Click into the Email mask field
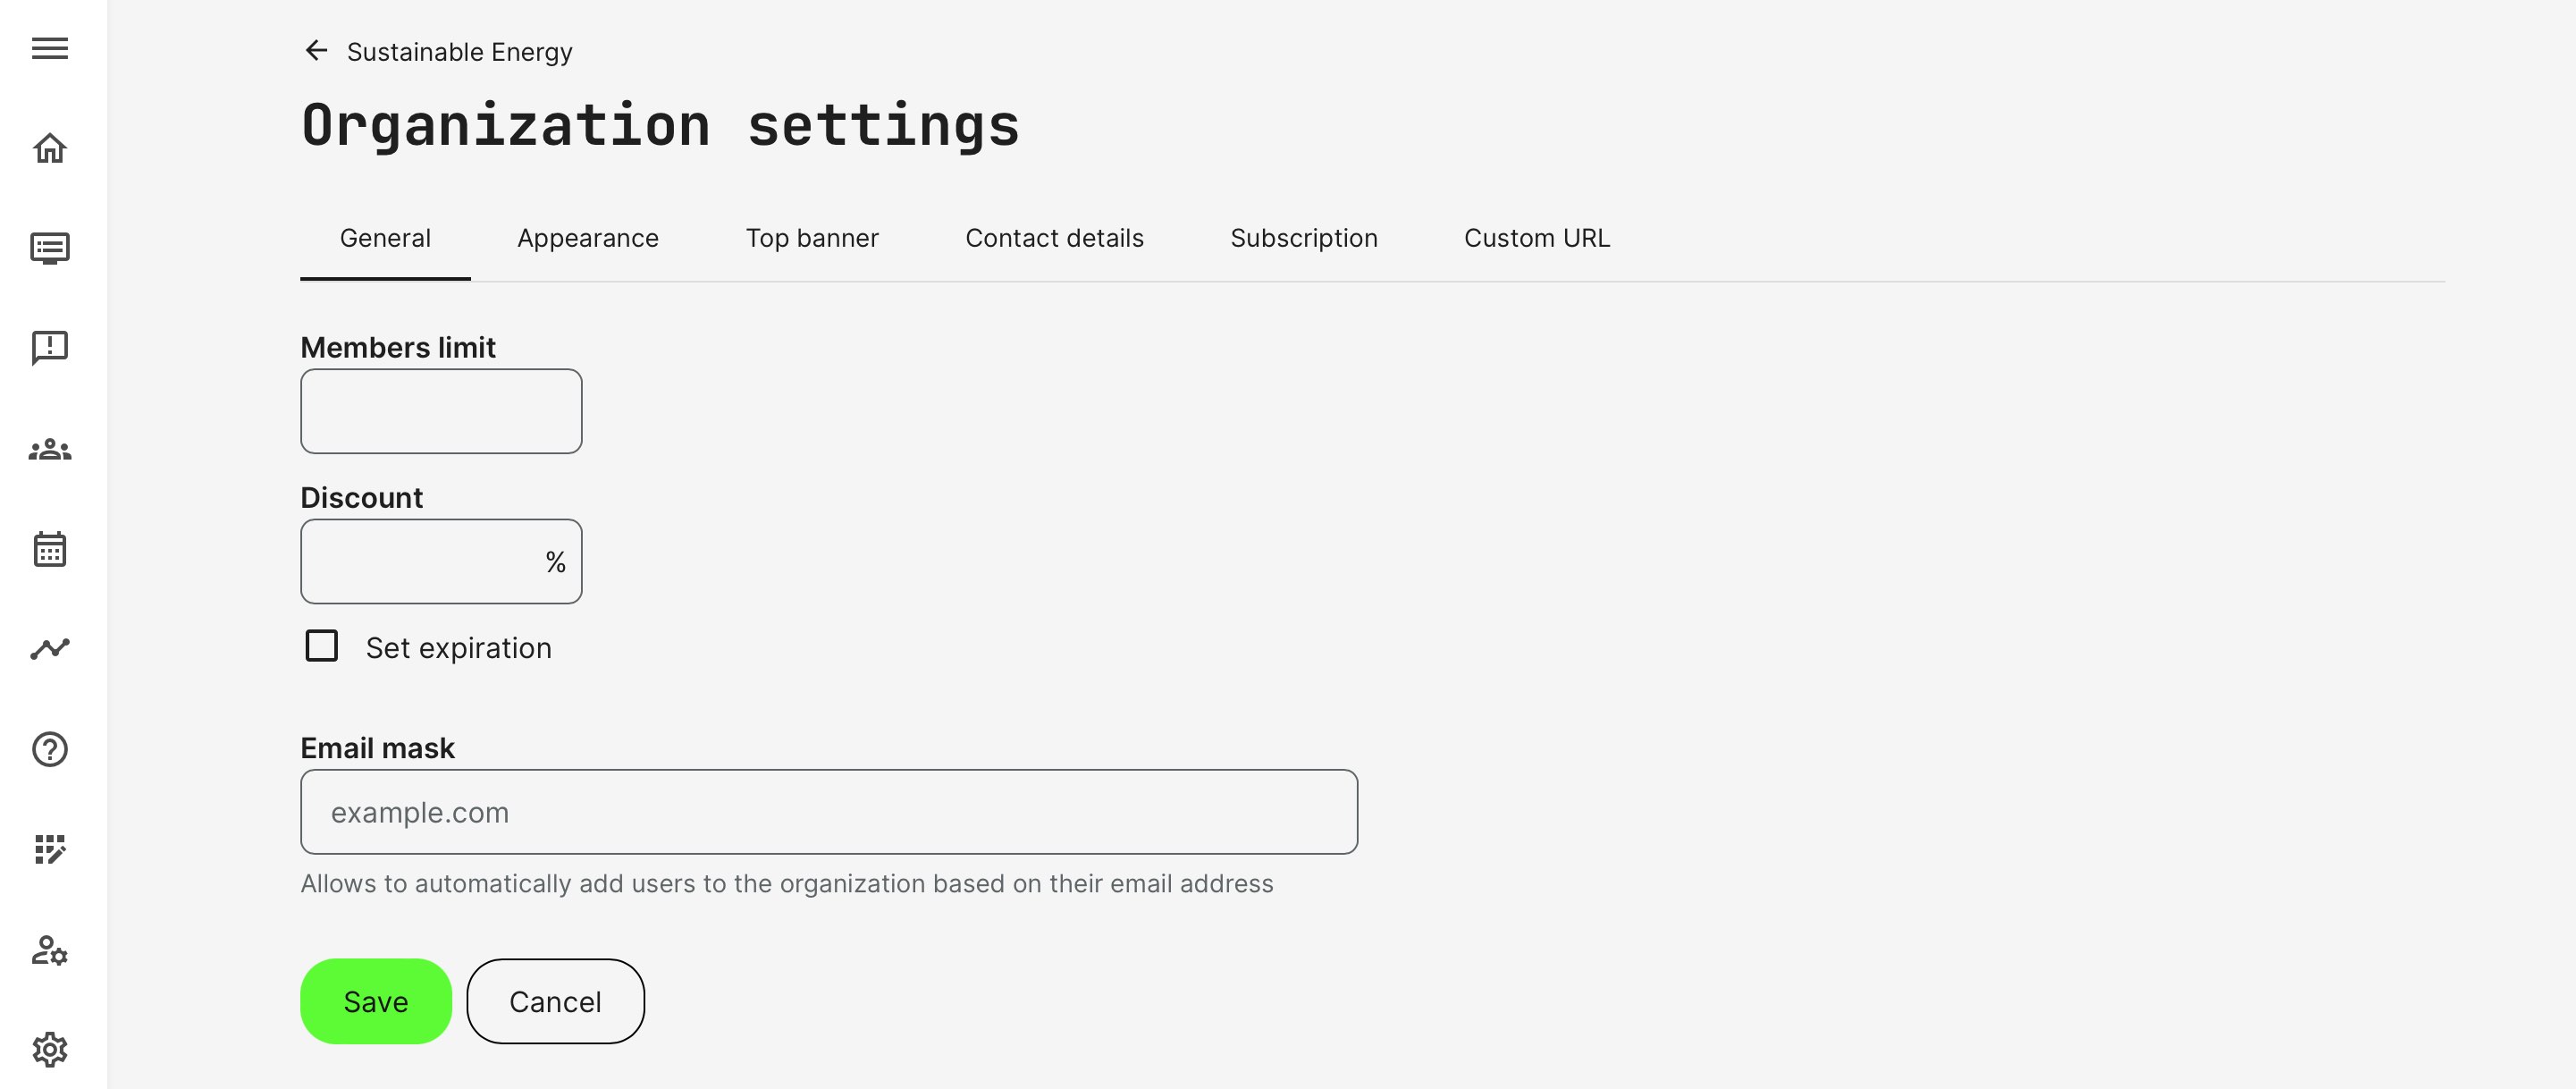 click(828, 812)
